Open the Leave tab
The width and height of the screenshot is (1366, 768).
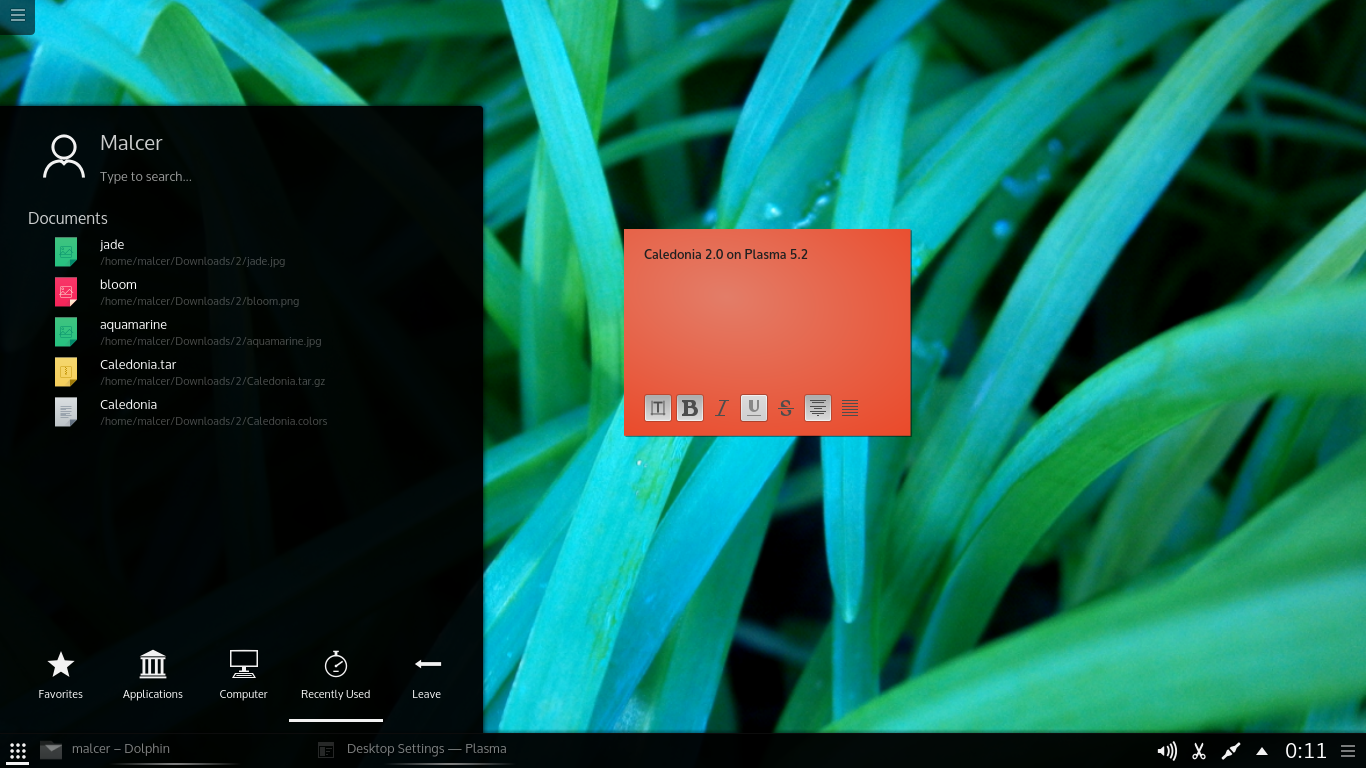[427, 675]
